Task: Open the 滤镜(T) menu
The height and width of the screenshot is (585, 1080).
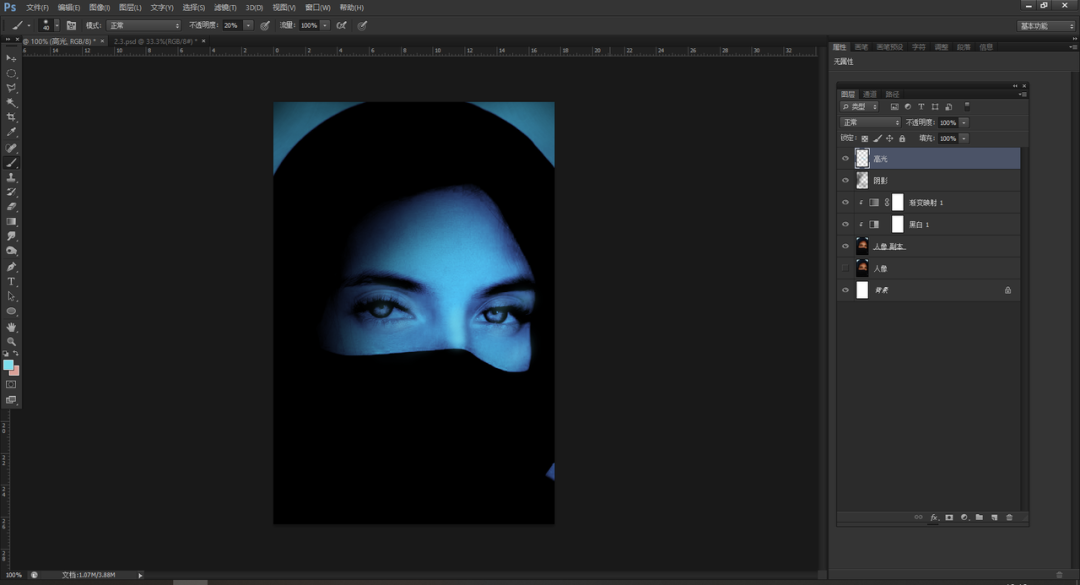Action: [225, 8]
